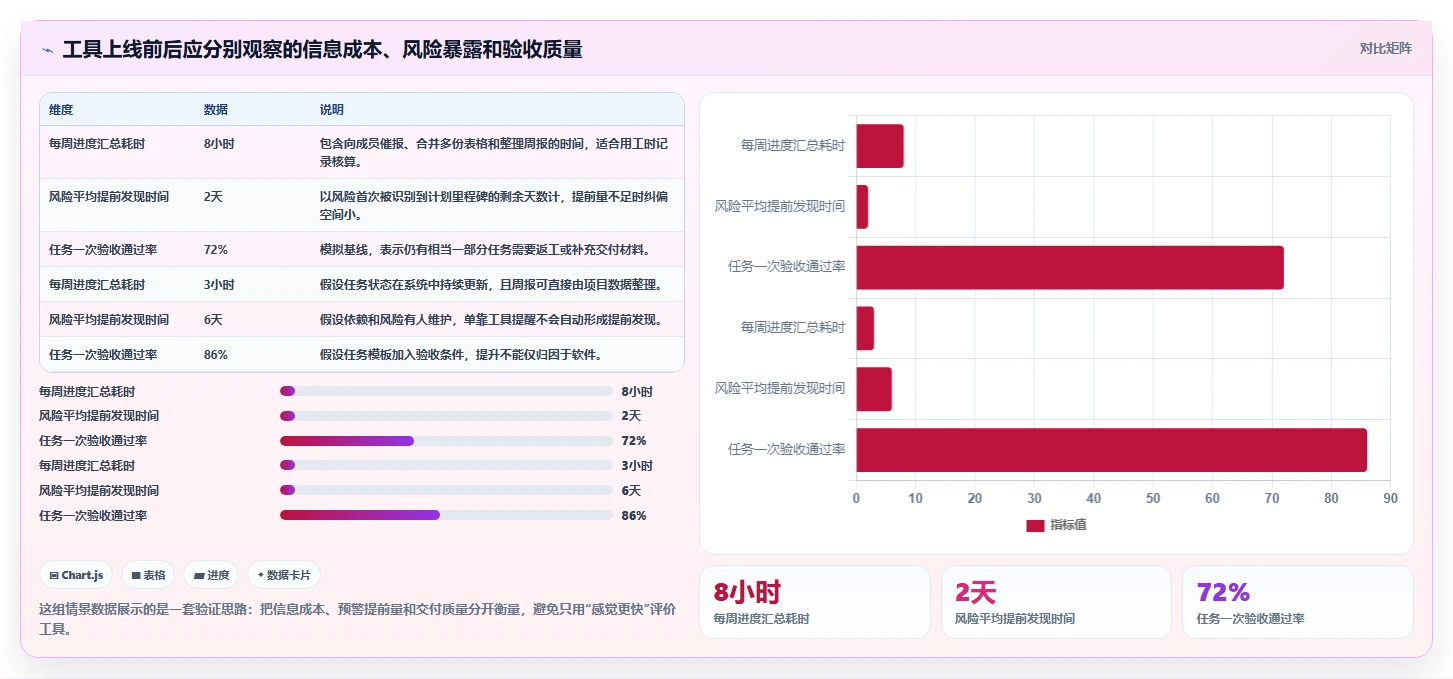This screenshot has width=1453, height=679.
Task: Click the table cell 2天 in 数据 column
Action: pos(213,197)
